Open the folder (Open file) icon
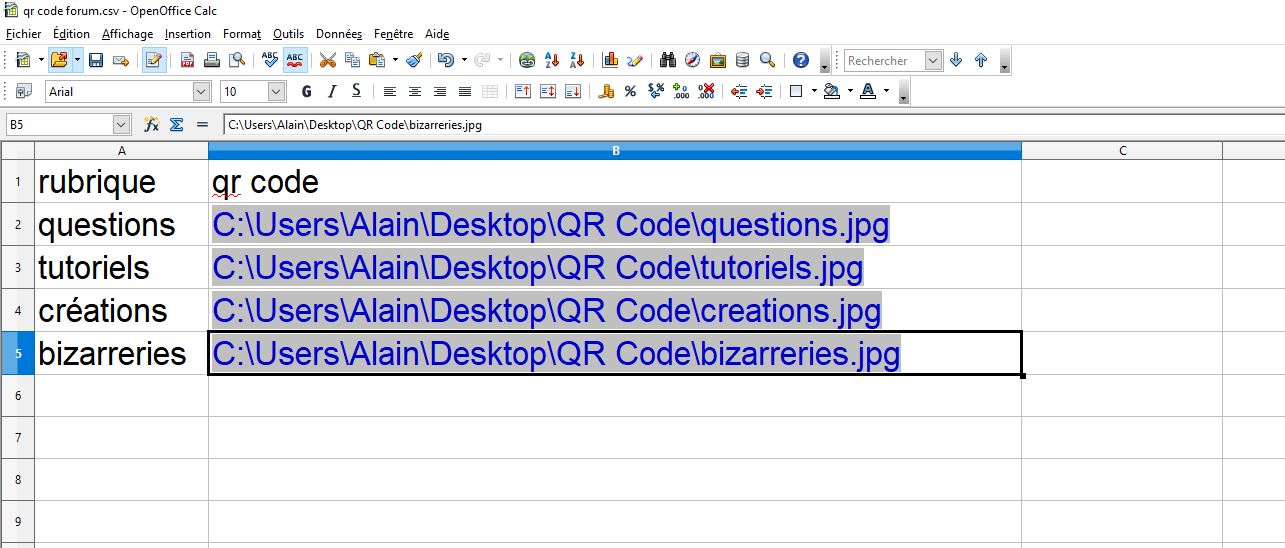 click(x=59, y=60)
